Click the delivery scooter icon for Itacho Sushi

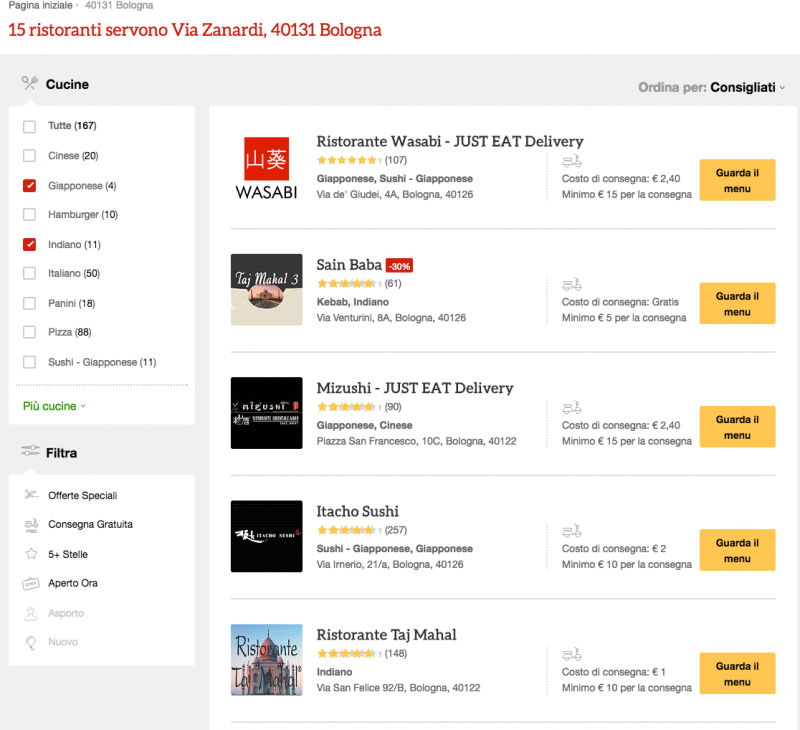(571, 531)
